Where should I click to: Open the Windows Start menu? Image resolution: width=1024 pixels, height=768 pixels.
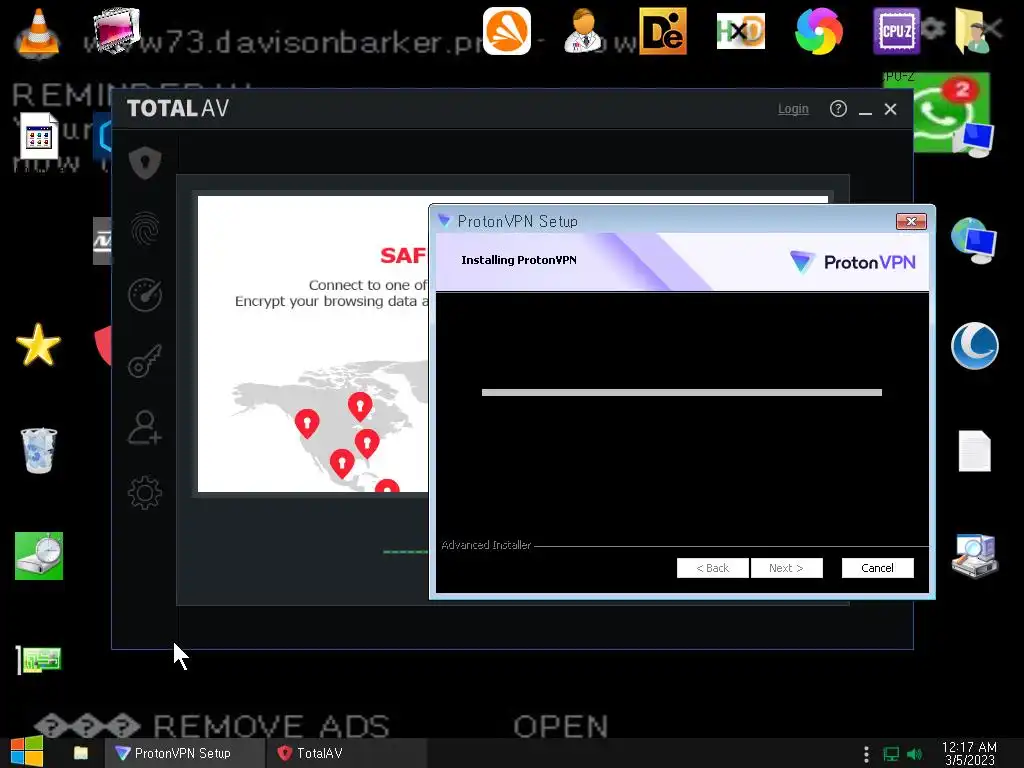click(x=27, y=752)
